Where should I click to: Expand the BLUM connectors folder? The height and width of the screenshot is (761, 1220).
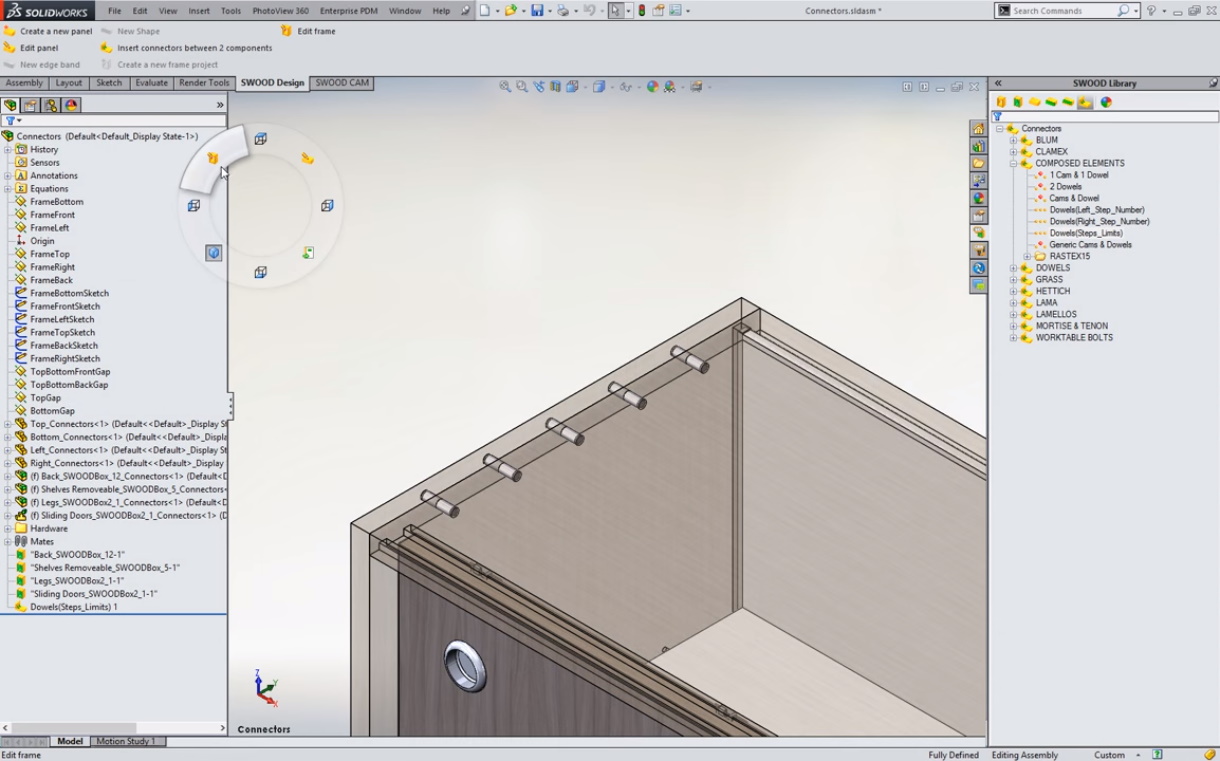pyautogui.click(x=1013, y=140)
